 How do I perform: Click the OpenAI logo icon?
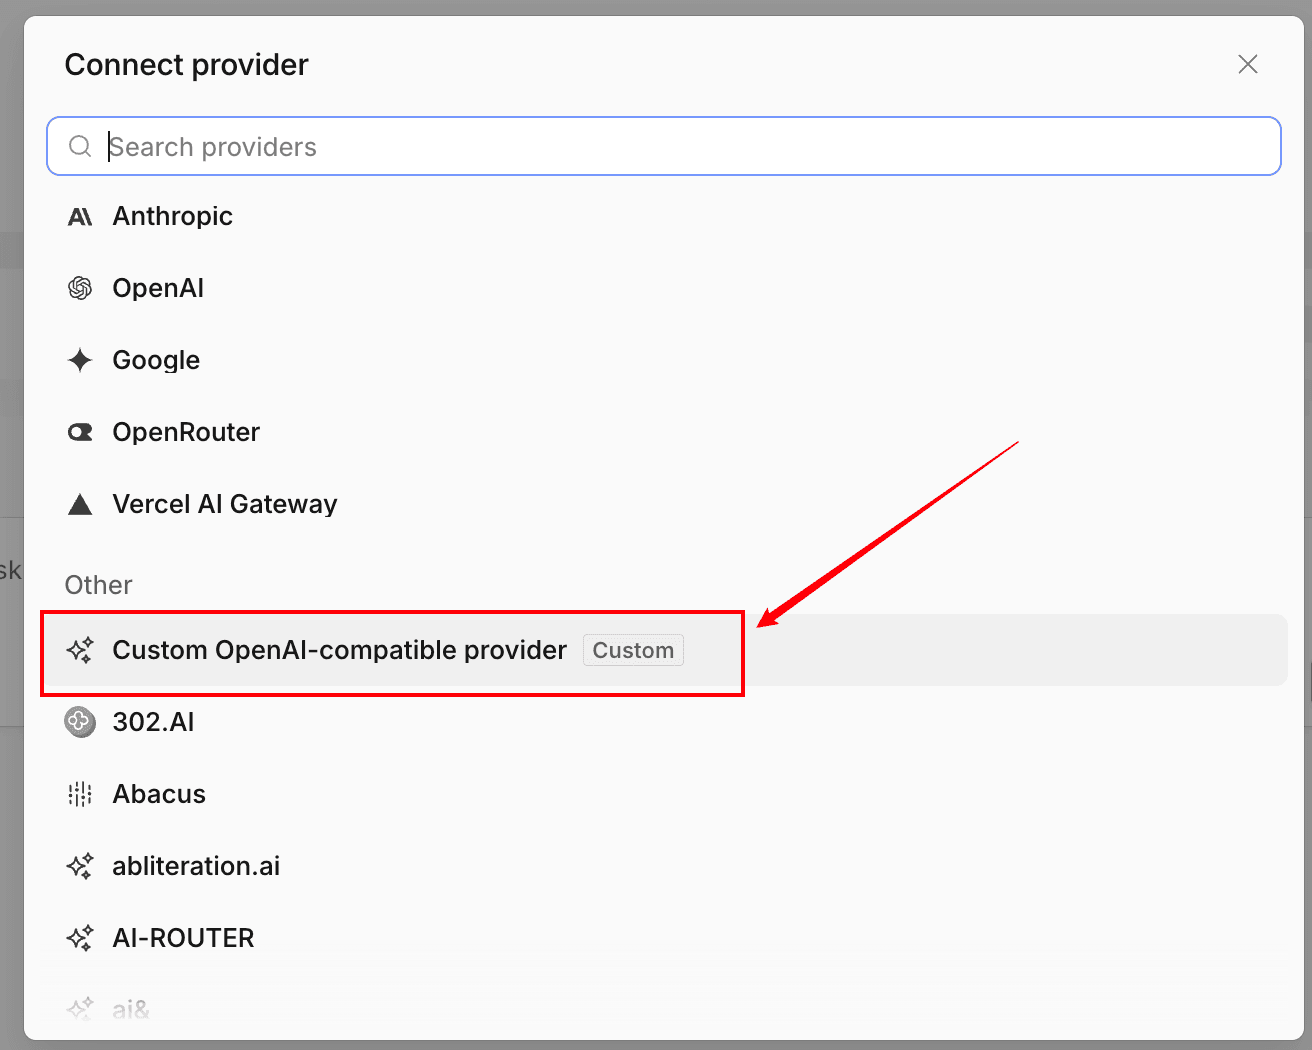coord(80,288)
